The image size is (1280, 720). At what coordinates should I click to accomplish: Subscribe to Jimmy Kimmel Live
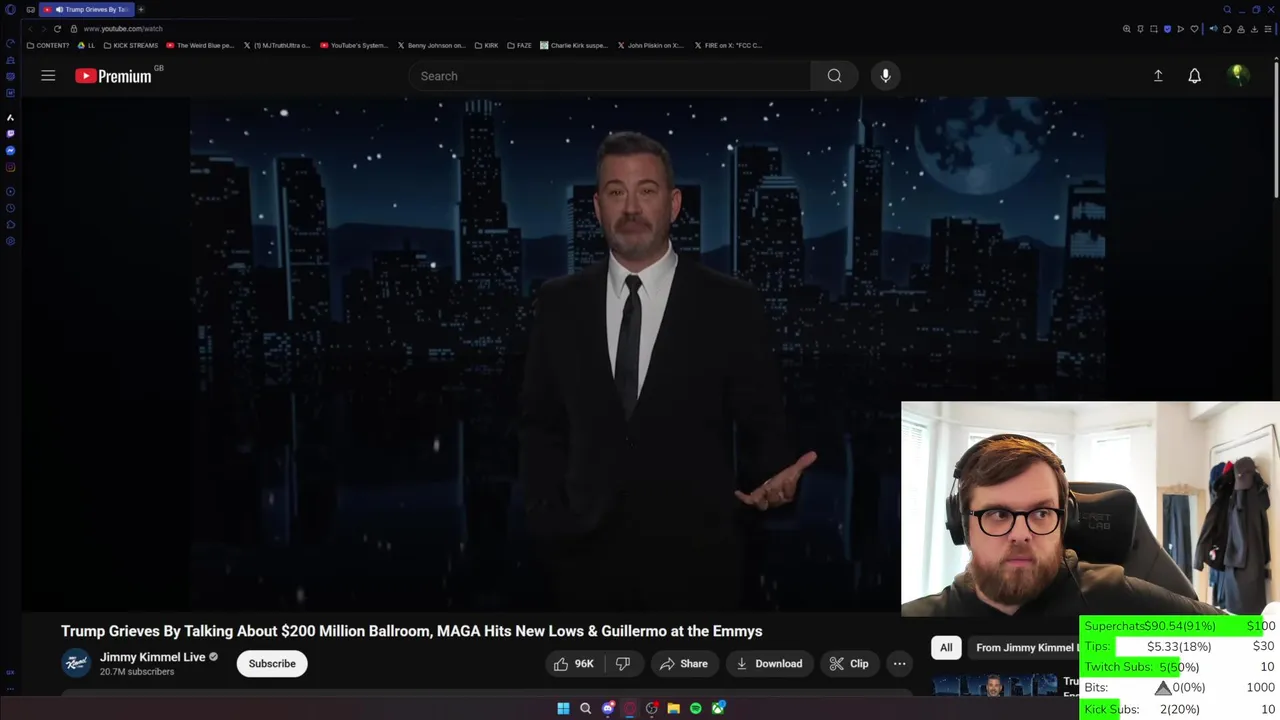[272, 664]
